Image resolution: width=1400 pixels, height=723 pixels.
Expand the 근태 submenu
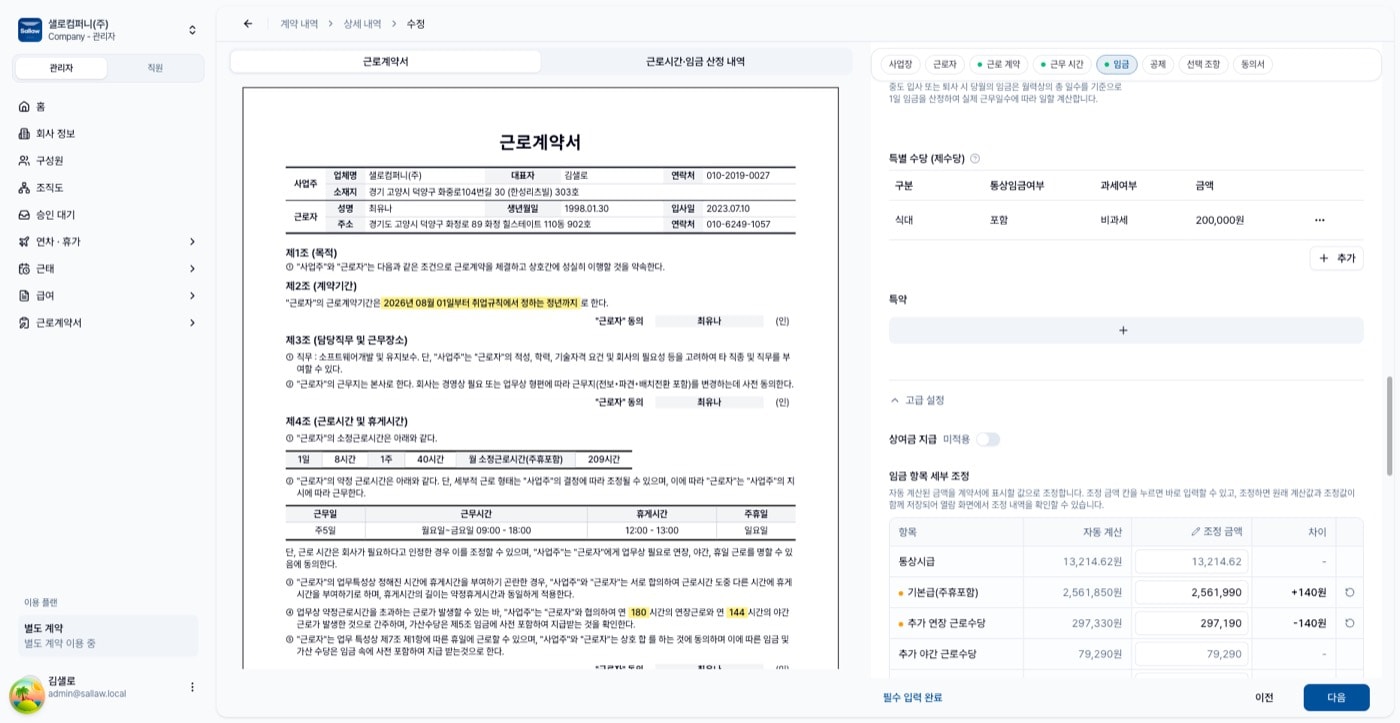tap(192, 268)
